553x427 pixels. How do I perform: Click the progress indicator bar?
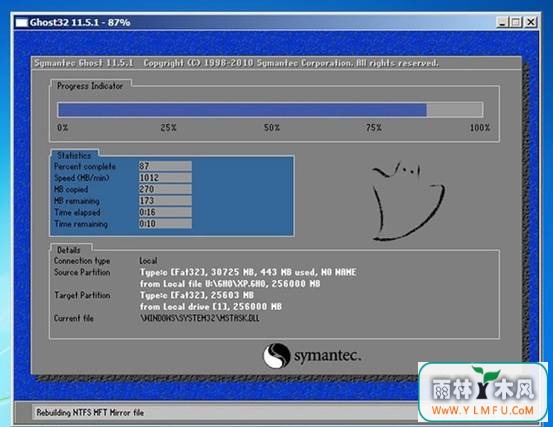(270, 110)
